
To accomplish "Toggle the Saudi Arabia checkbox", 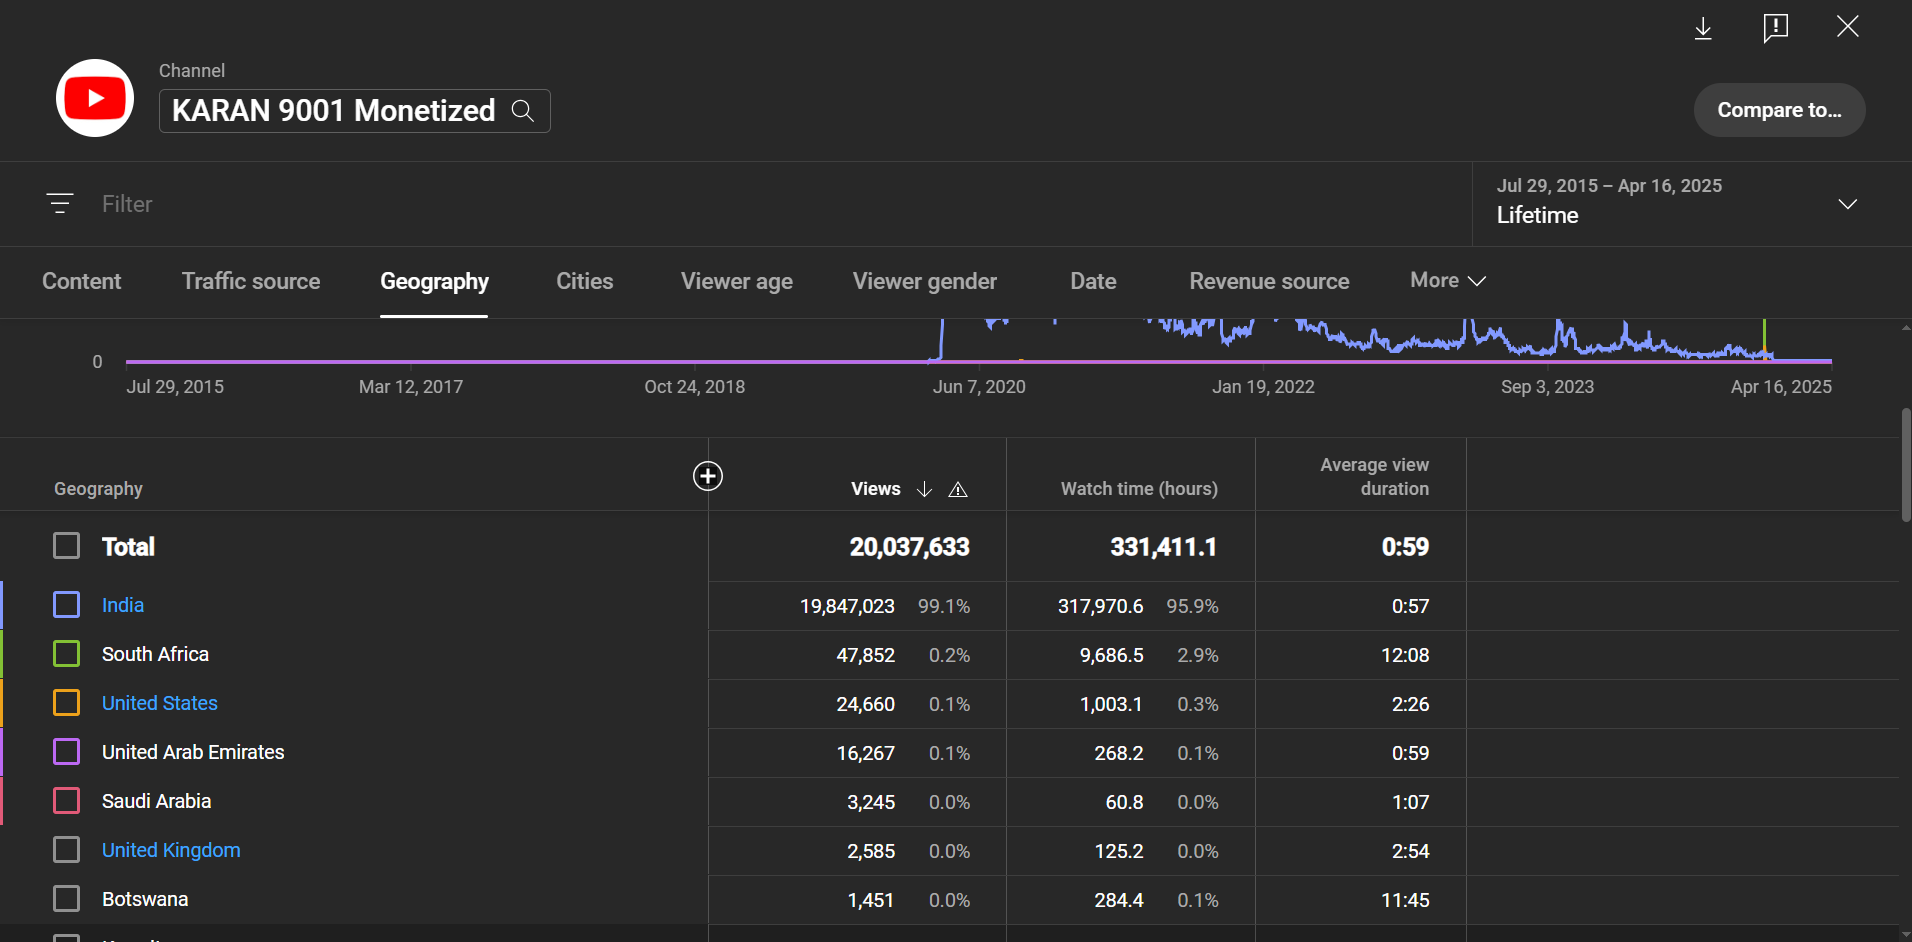I will (67, 801).
